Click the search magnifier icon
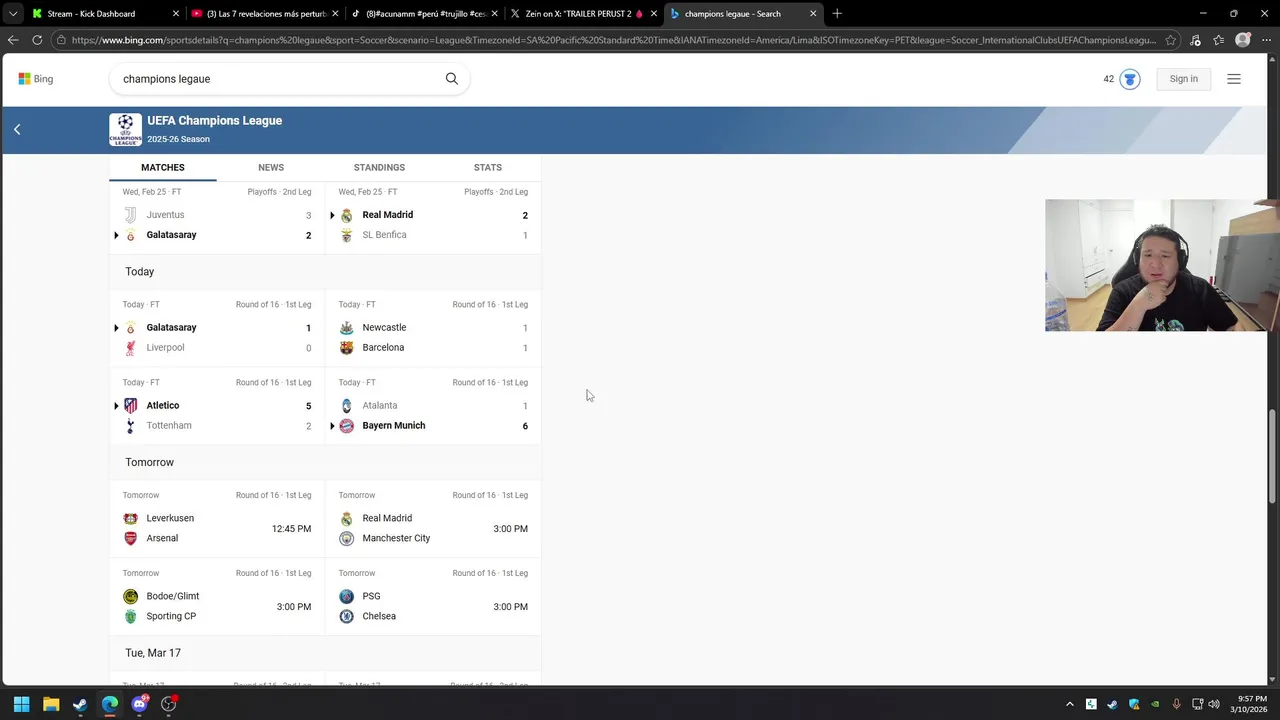The image size is (1280, 720). pos(452,79)
